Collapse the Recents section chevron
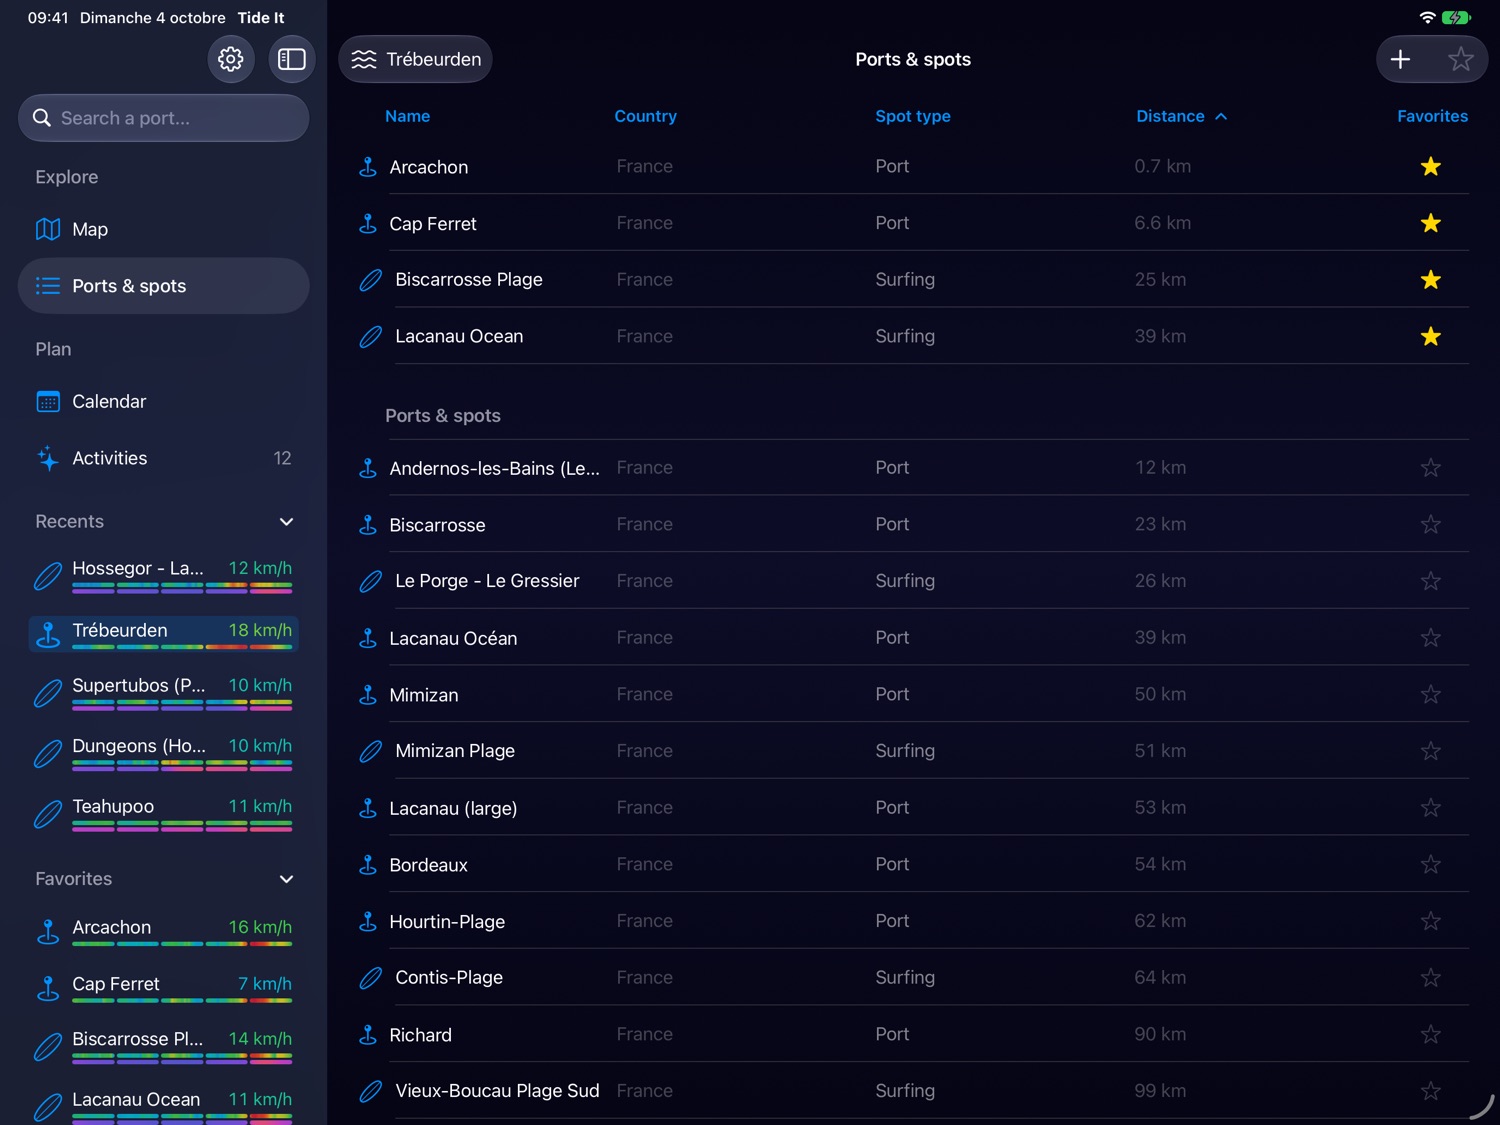Screen dimensions: 1500x1125 coord(286,522)
